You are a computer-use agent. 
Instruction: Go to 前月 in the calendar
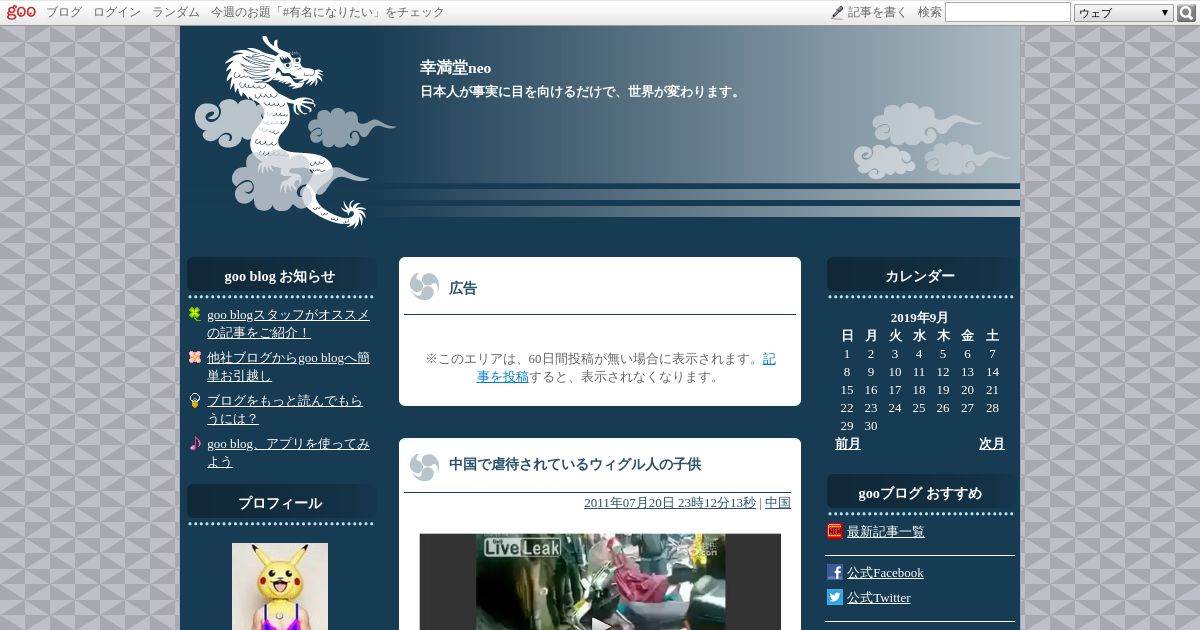click(848, 443)
